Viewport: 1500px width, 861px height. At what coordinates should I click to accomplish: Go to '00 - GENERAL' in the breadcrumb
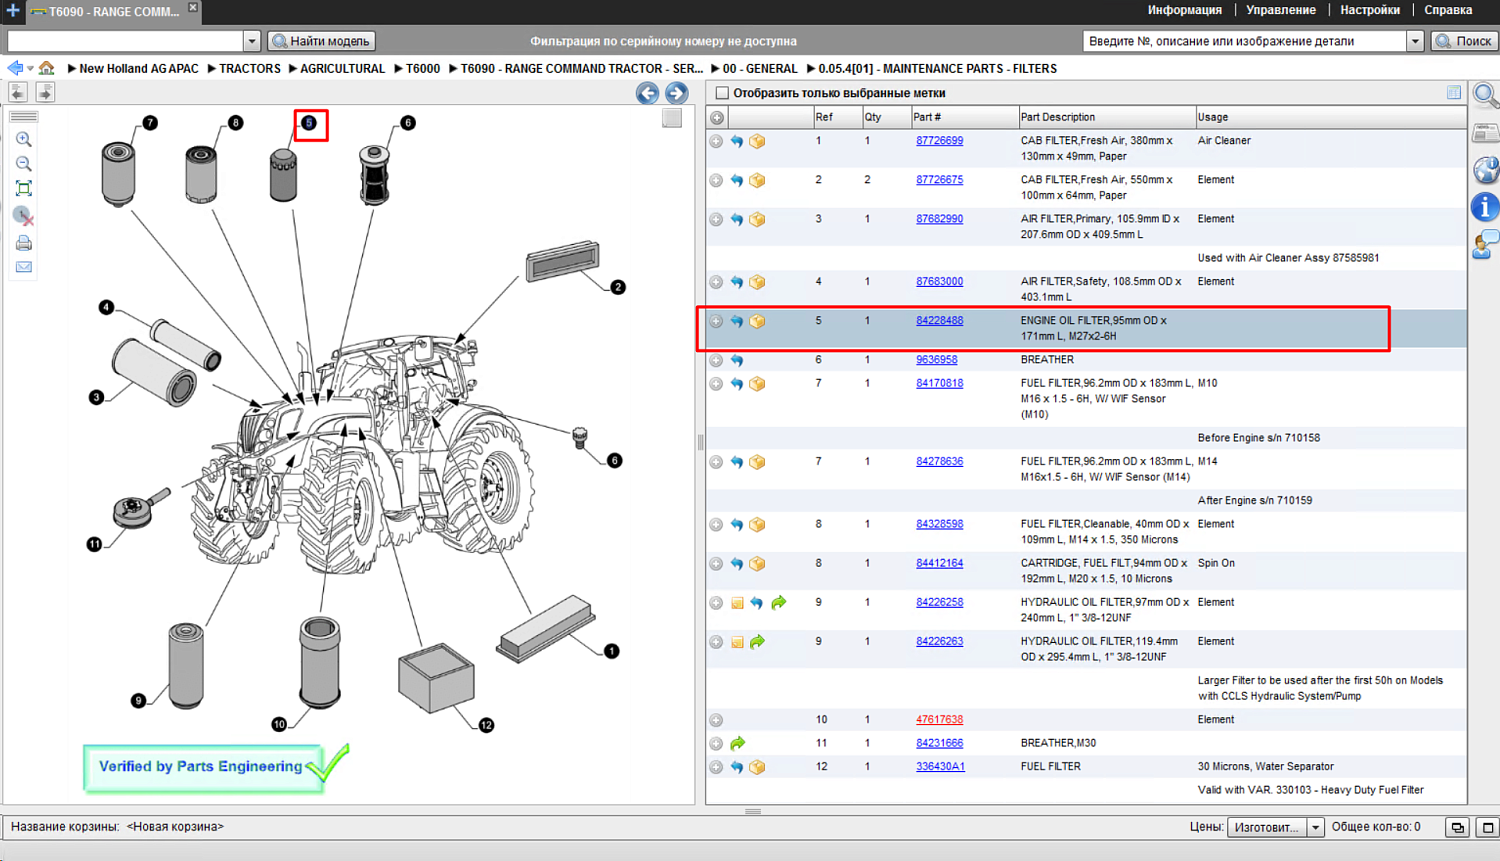pos(760,69)
